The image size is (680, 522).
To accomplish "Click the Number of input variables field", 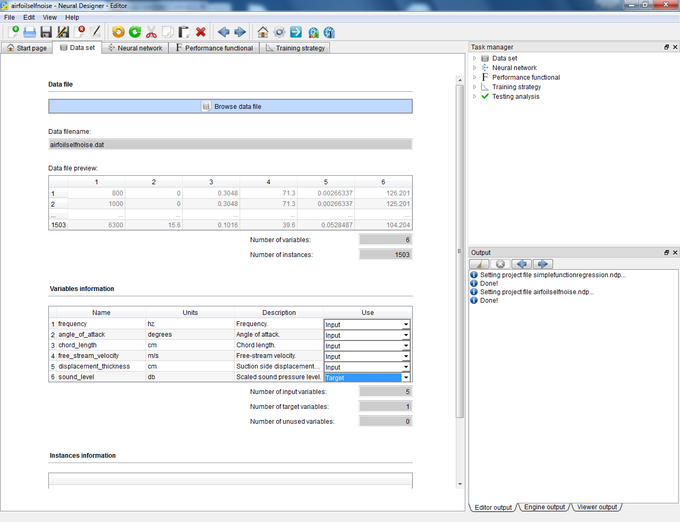I will (386, 392).
